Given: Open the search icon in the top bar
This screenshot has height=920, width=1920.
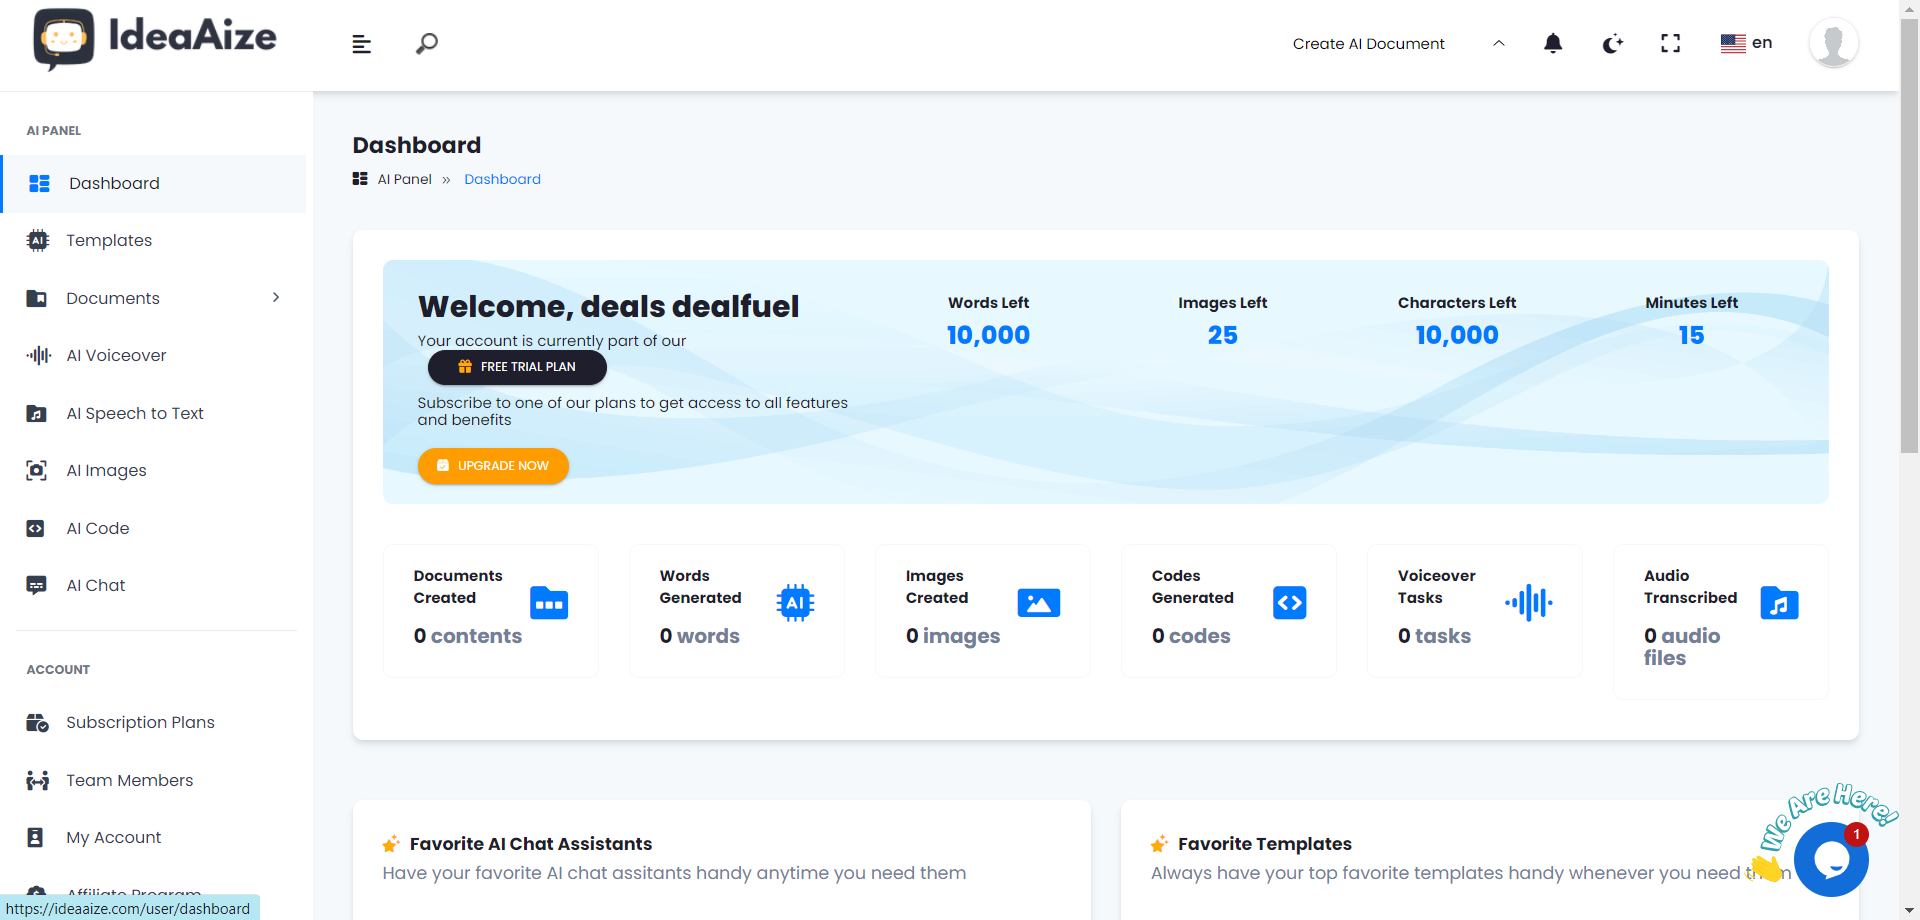Looking at the screenshot, I should pos(426,43).
